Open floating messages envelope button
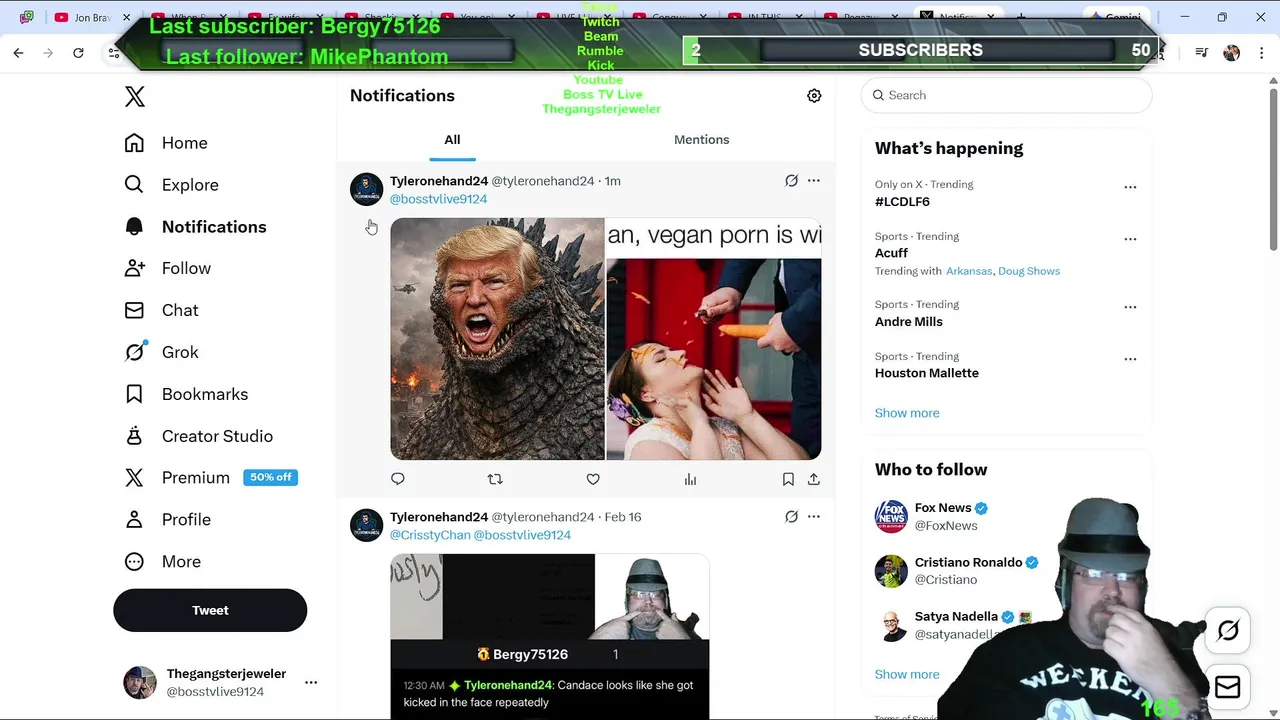1280x720 pixels. [1228, 687]
